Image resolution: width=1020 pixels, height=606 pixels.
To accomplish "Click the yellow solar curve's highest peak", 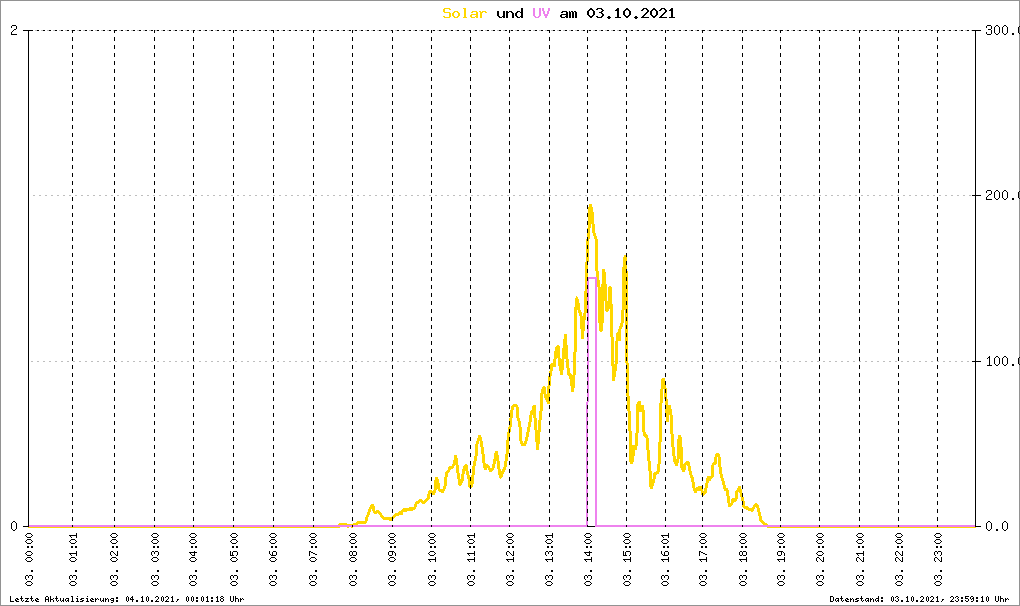I will pyautogui.click(x=590, y=208).
